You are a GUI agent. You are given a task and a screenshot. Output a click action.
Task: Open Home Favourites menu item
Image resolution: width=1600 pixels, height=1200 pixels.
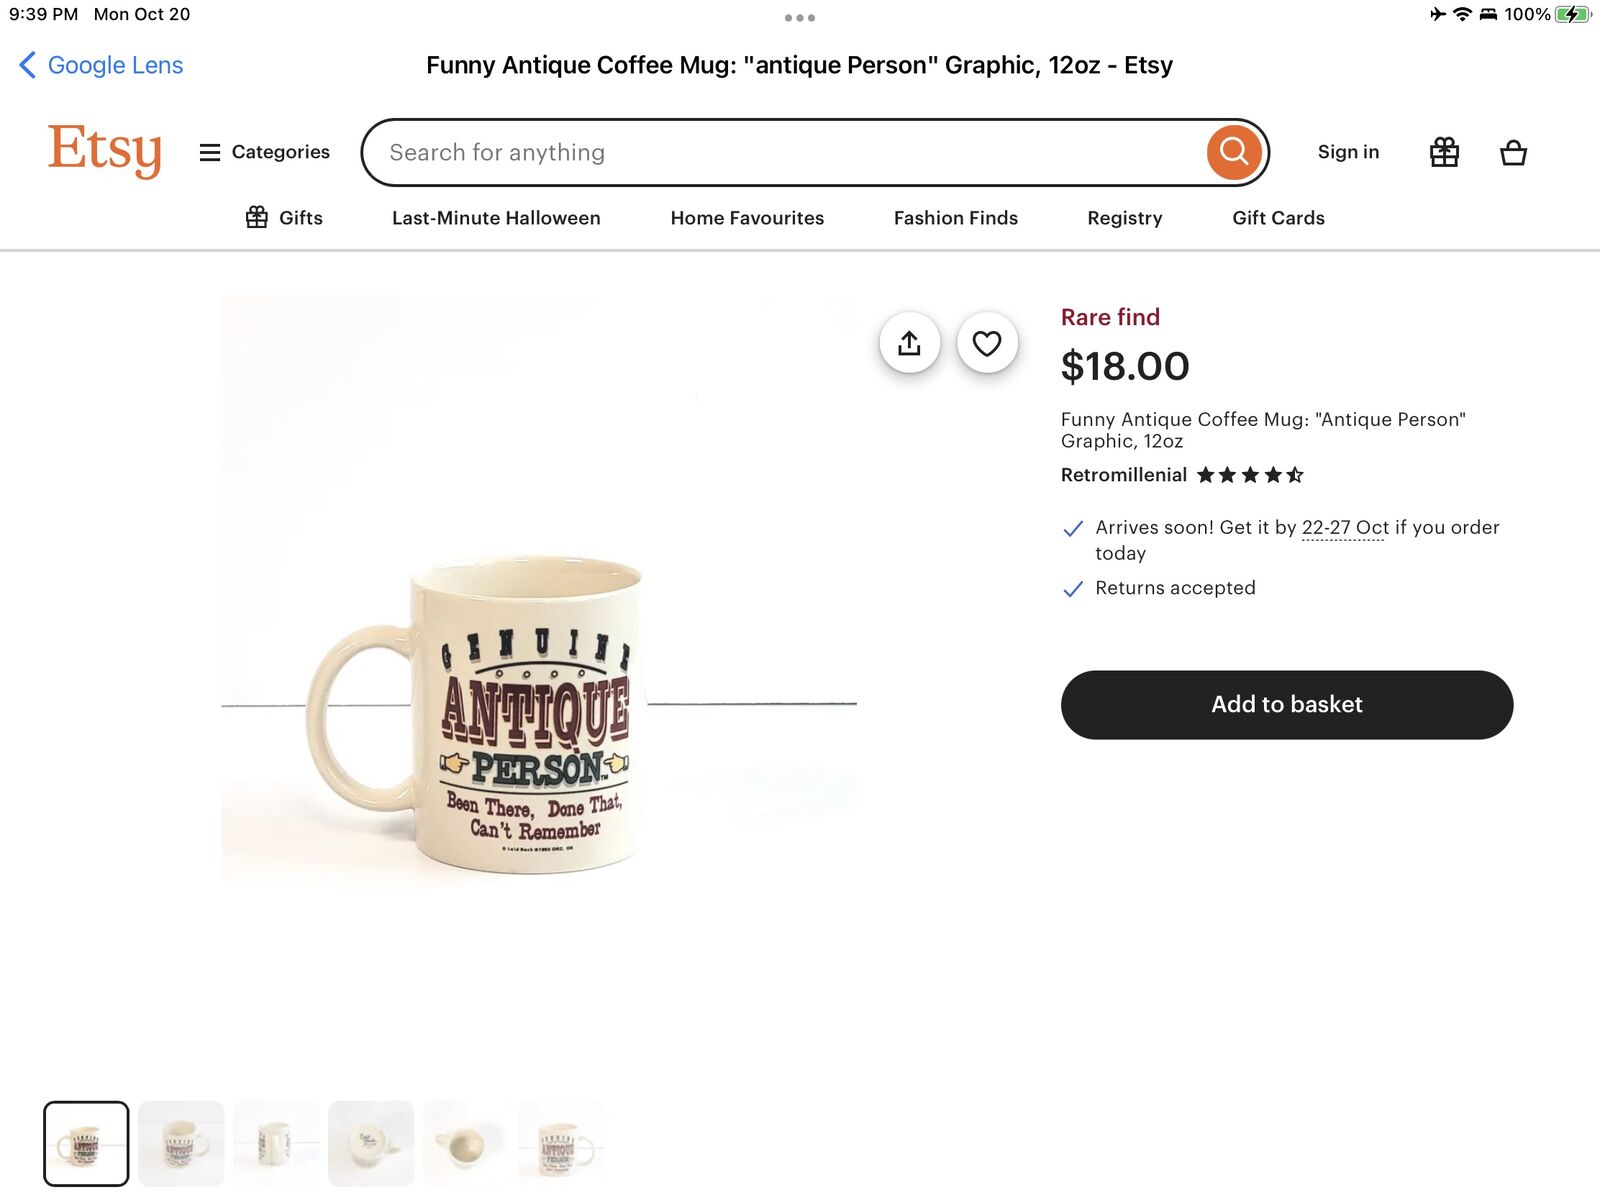coord(747,218)
